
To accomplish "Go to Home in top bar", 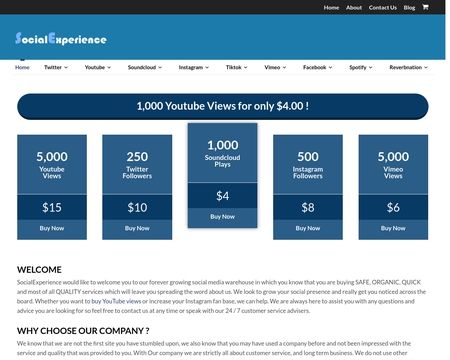I will coord(331,7).
